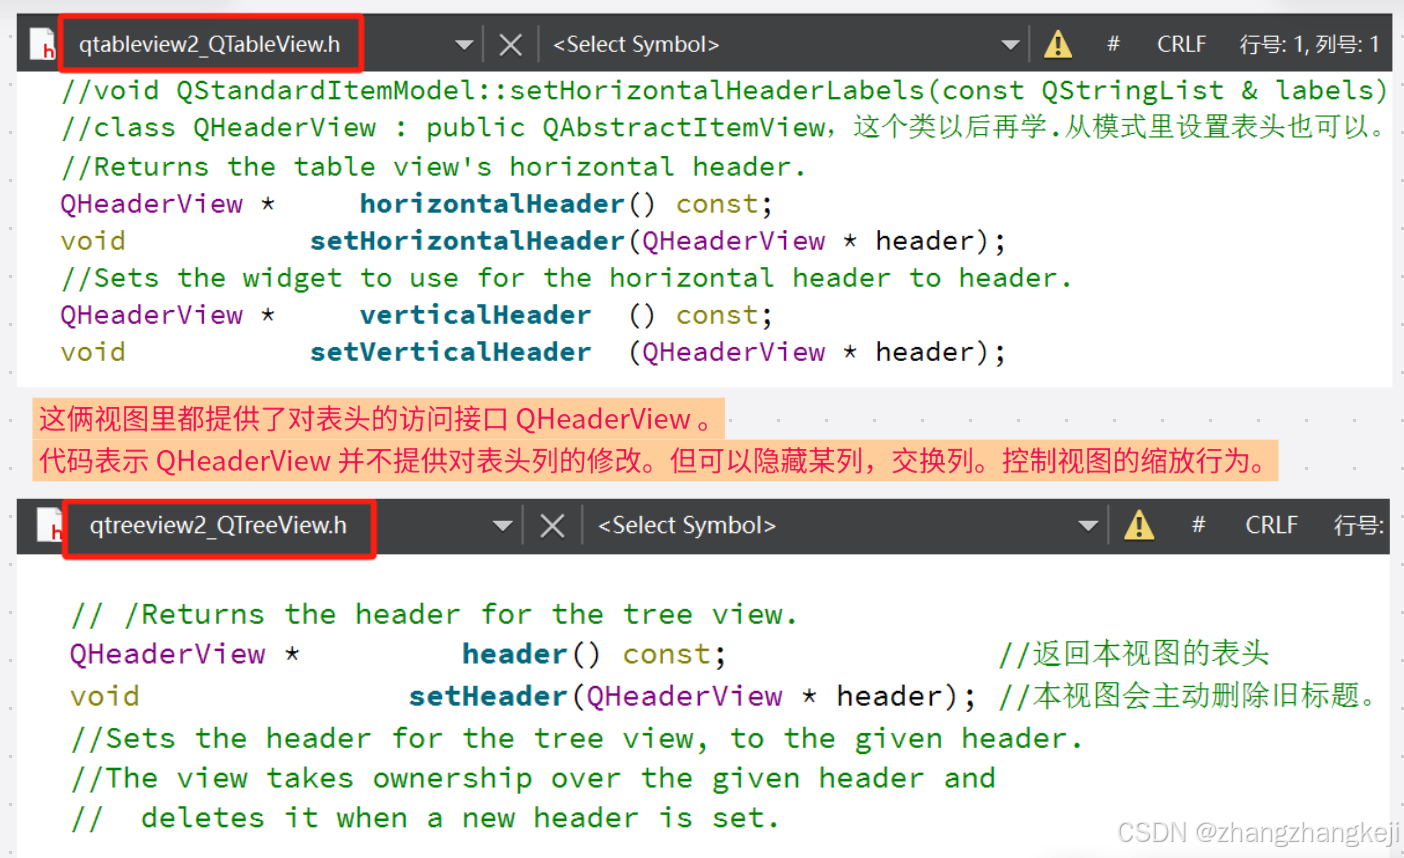Viewport: 1404px width, 858px height.
Task: Click the comment '//Sets the widget to use for the horizontal header'
Action: 566,278
